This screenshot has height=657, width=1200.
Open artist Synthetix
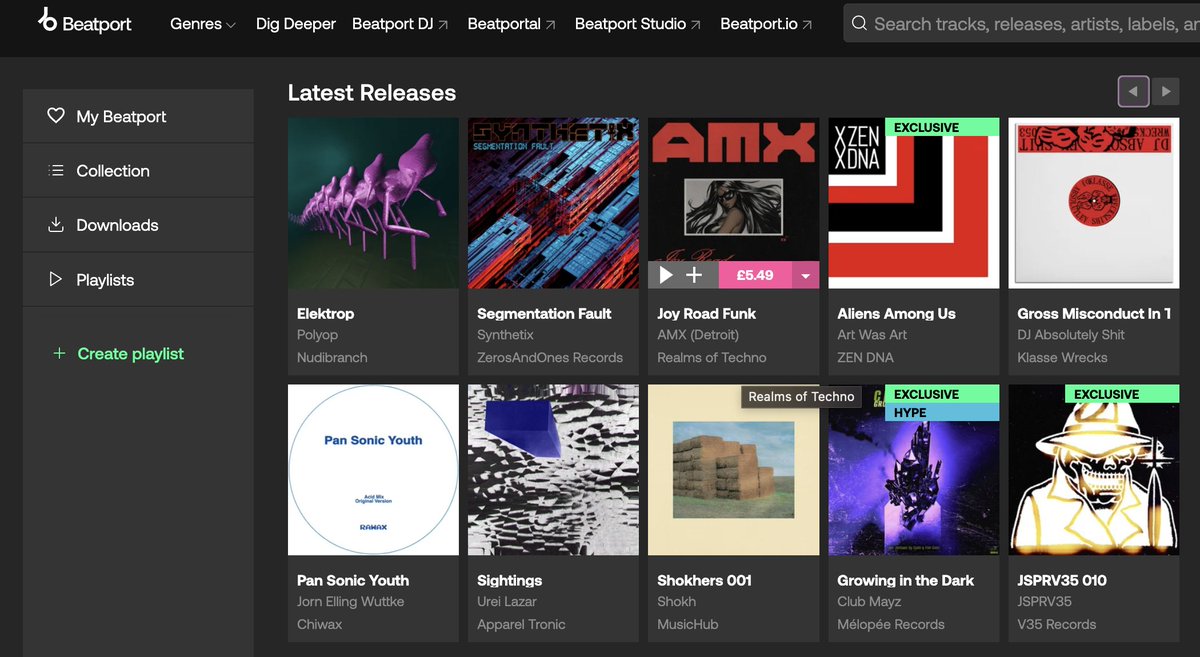pyautogui.click(x=505, y=335)
